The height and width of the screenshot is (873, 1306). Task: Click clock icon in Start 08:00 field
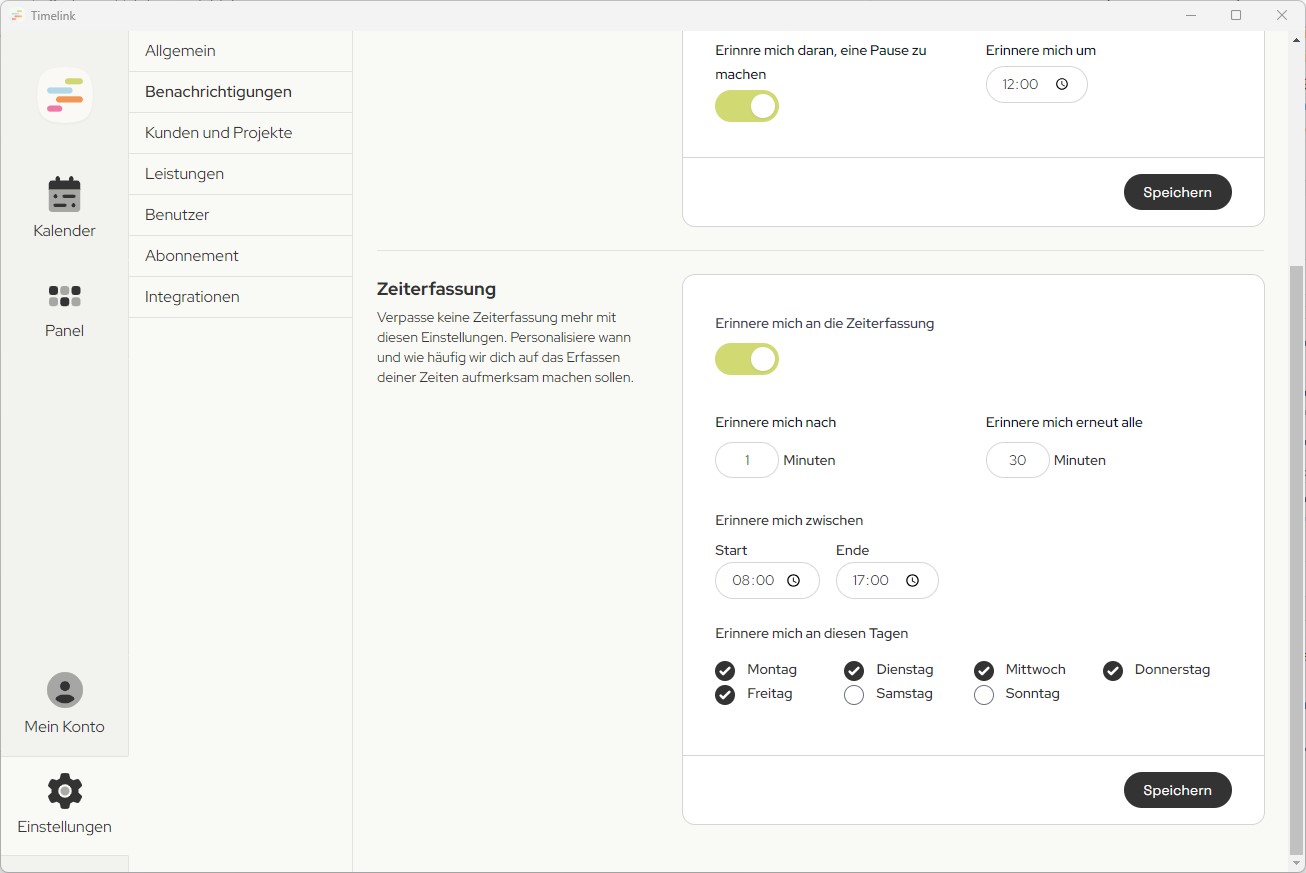pyautogui.click(x=794, y=580)
